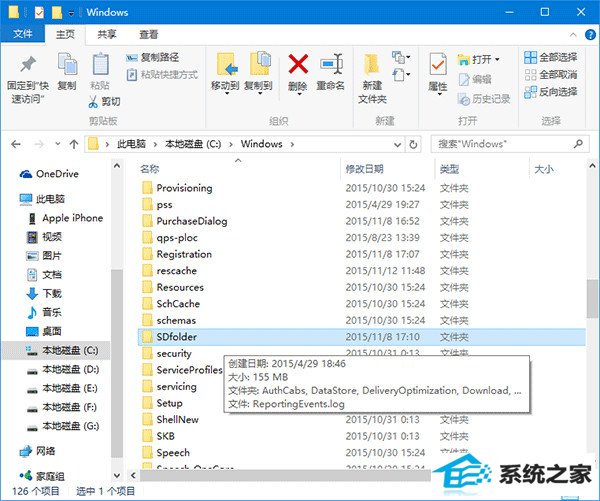Viewport: 600px width, 501px height.
Task: Open the Recent locations dropdown arrow
Action: coord(57,144)
